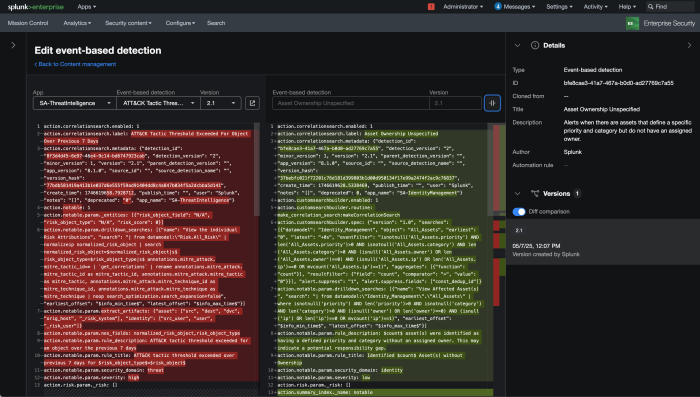Open the Administrator dropdown

463,7
